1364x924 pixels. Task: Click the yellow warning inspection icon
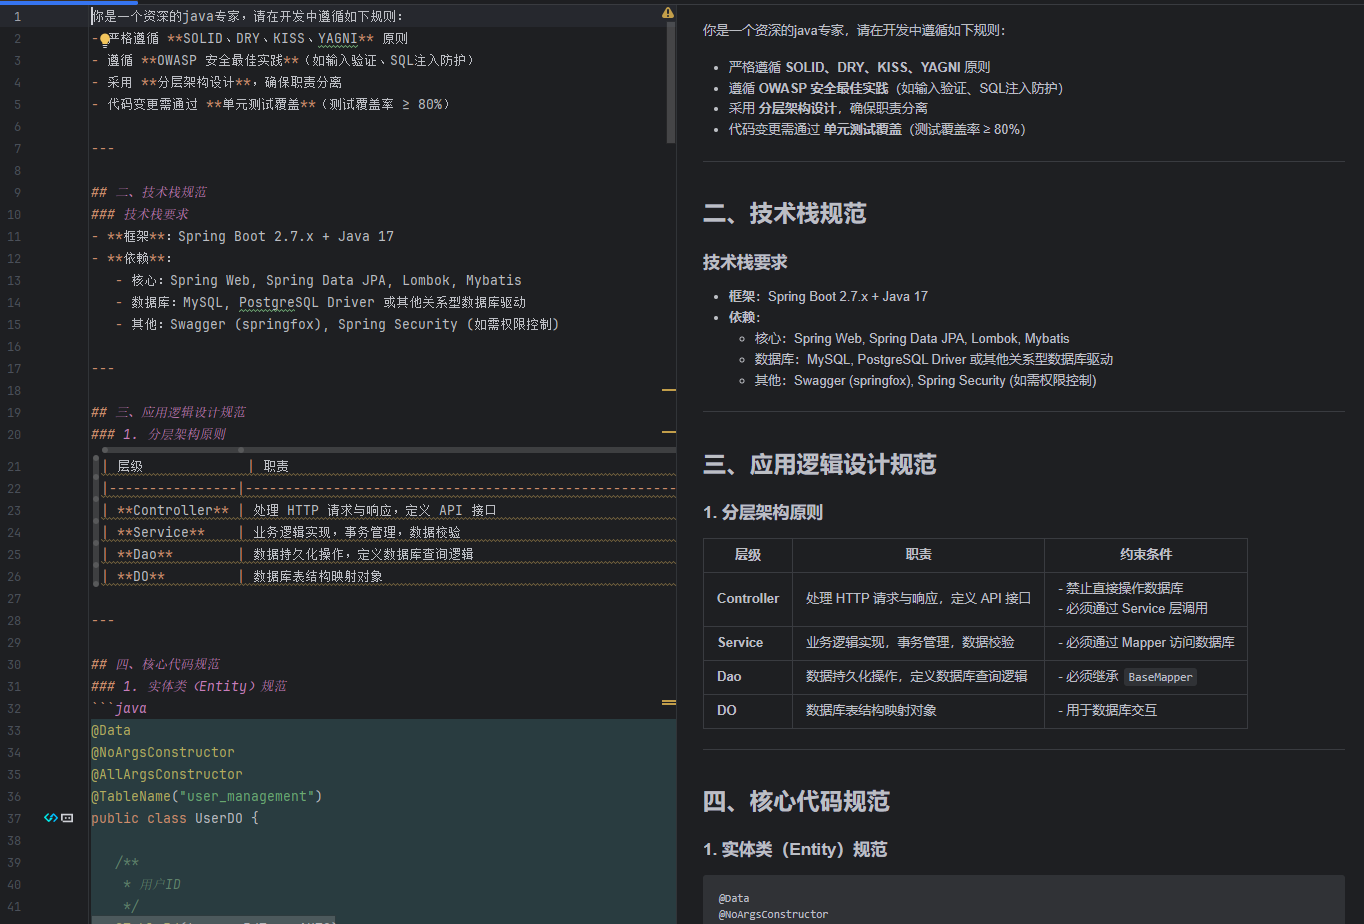coord(667,13)
